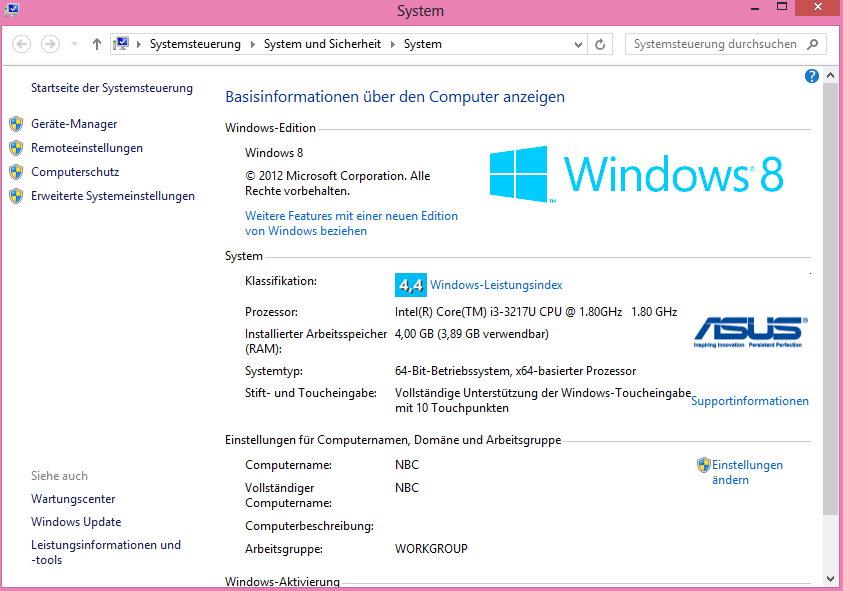Viewport: 843px width, 591px height.
Task: Open Startseite der Systemsteuerung
Action: 112,88
